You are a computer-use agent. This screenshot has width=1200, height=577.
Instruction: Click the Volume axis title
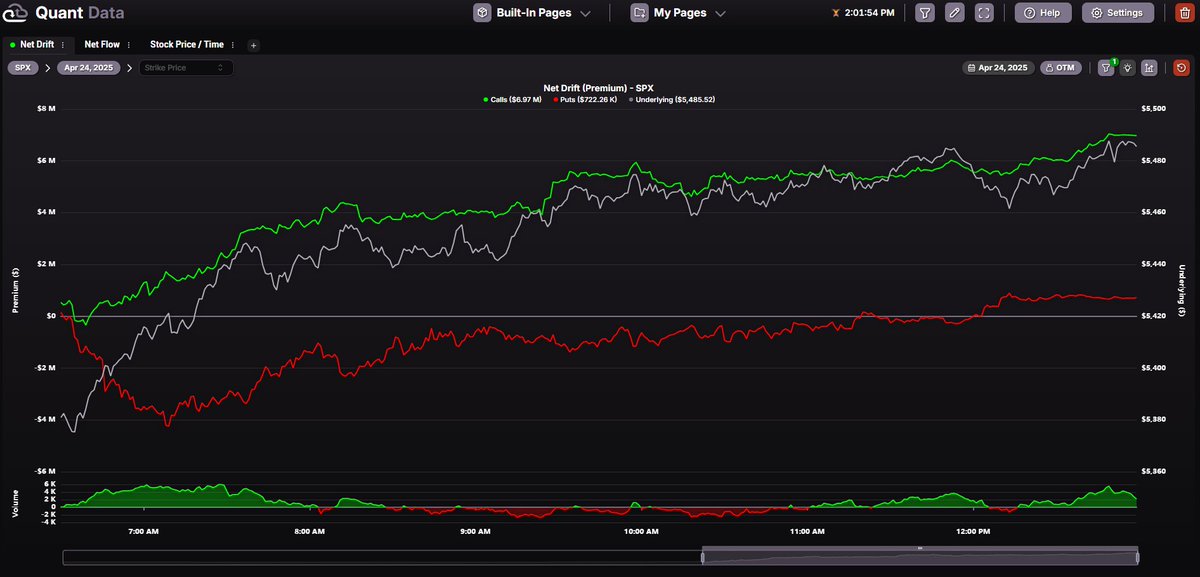15,503
